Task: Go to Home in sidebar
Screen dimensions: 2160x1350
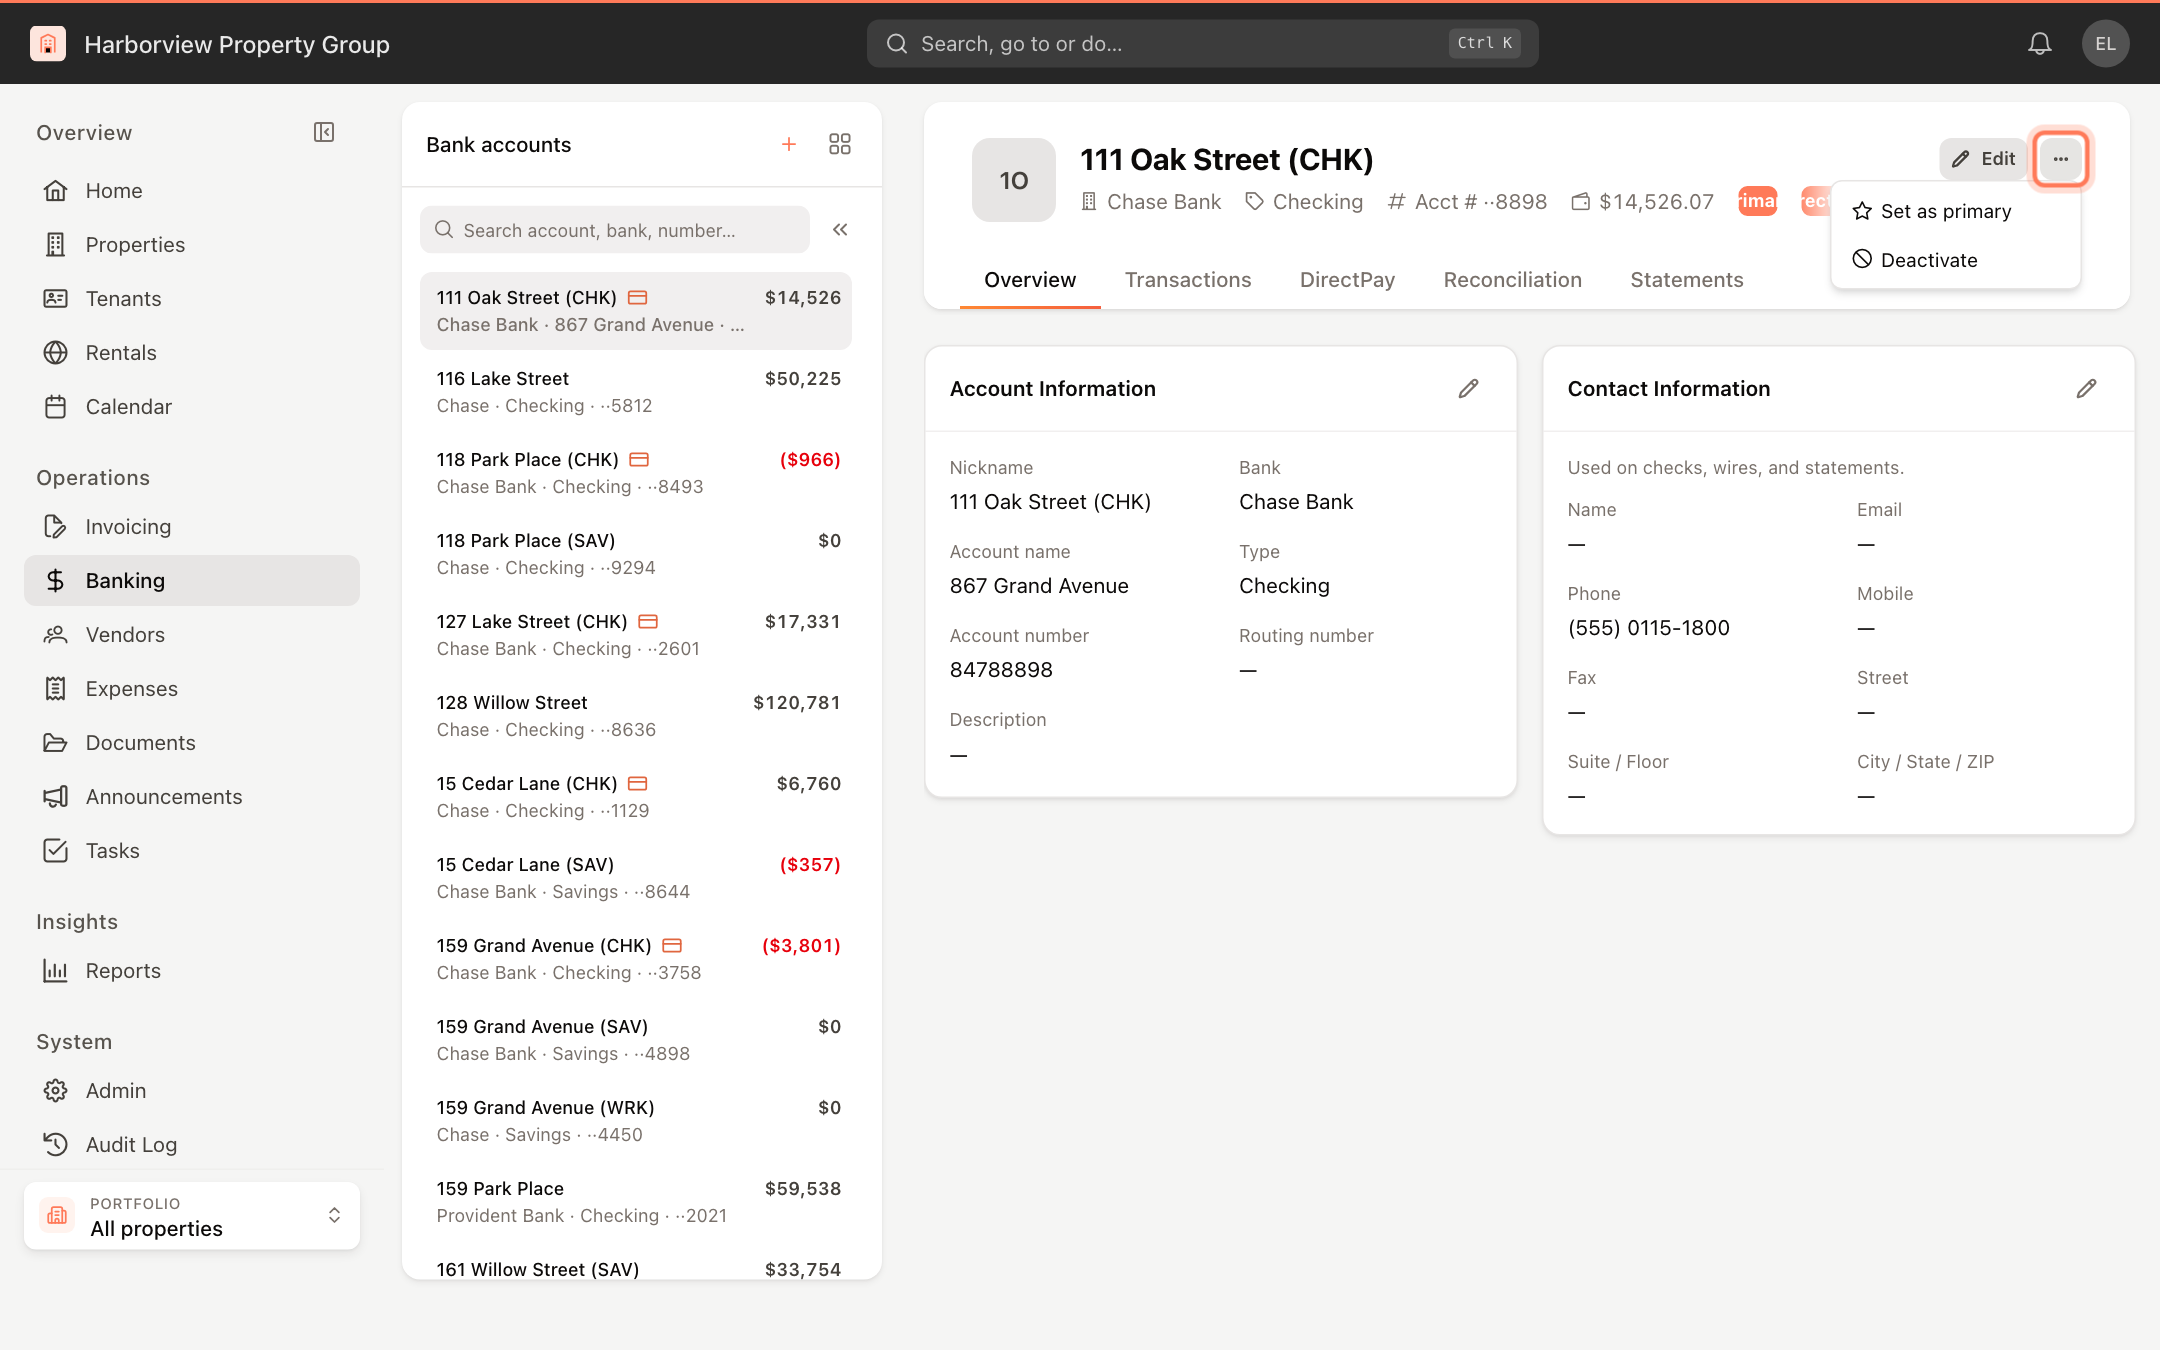Action: 192,191
